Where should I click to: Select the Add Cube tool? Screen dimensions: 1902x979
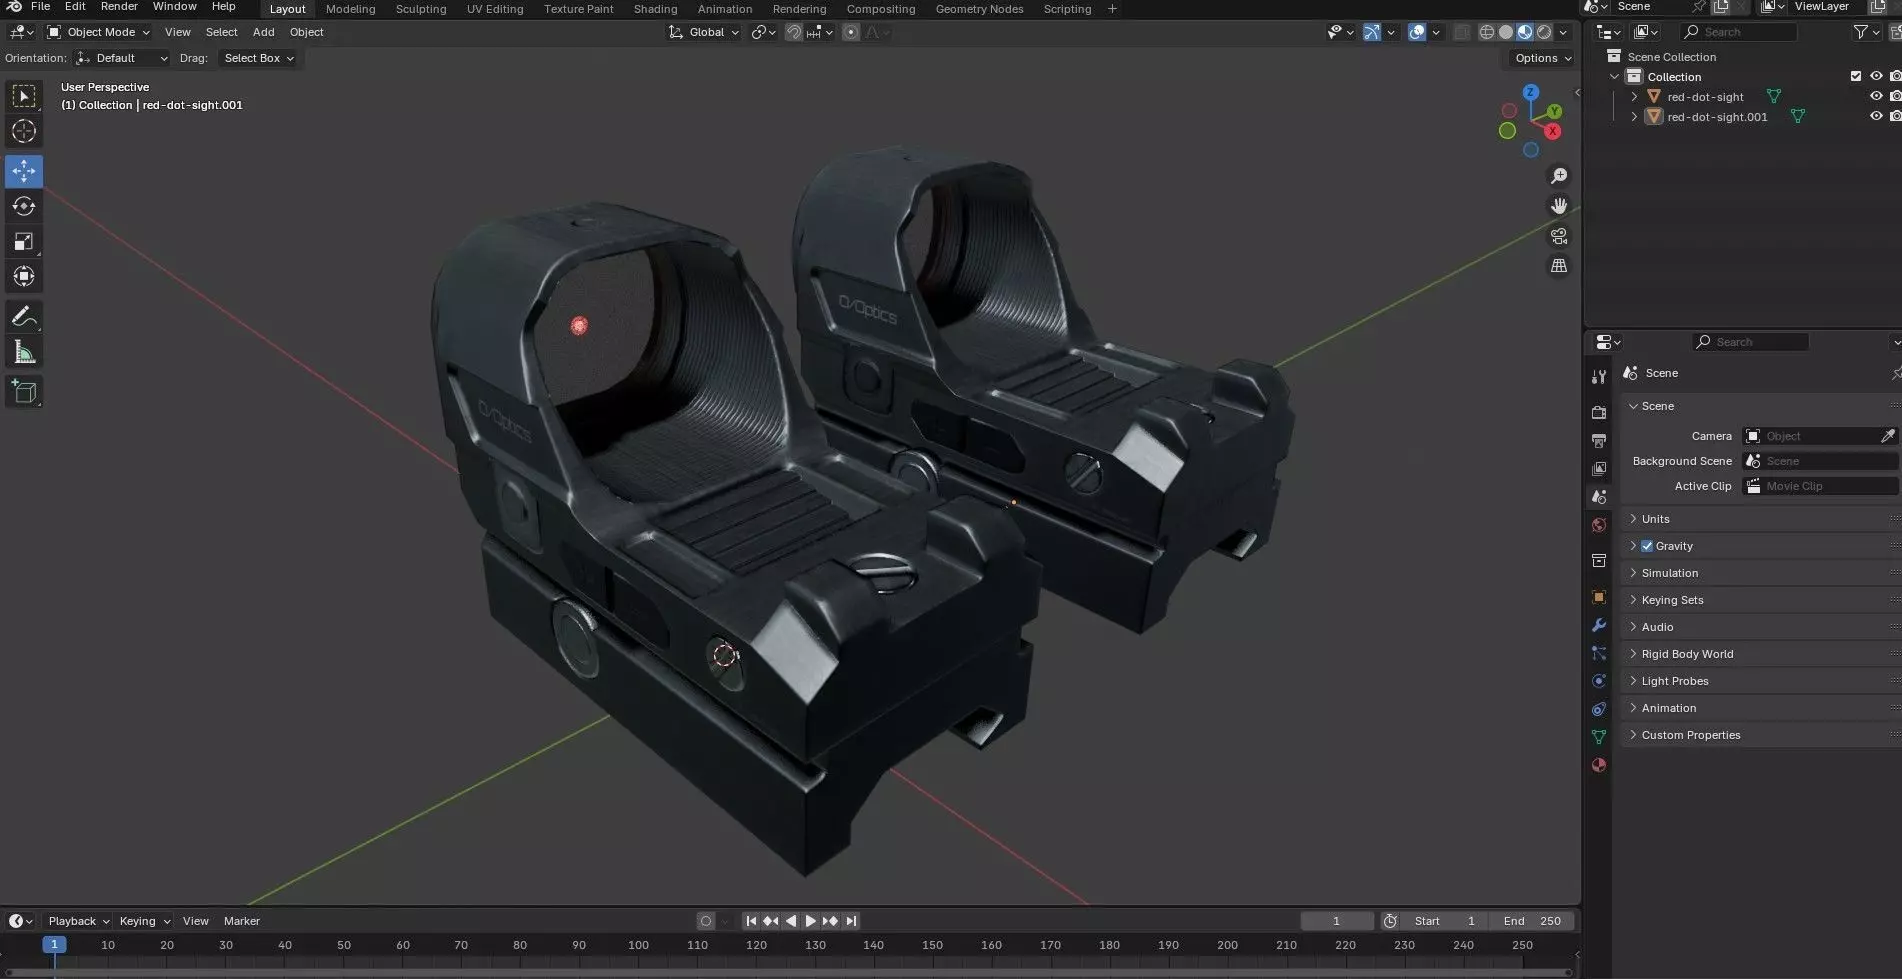tap(24, 392)
